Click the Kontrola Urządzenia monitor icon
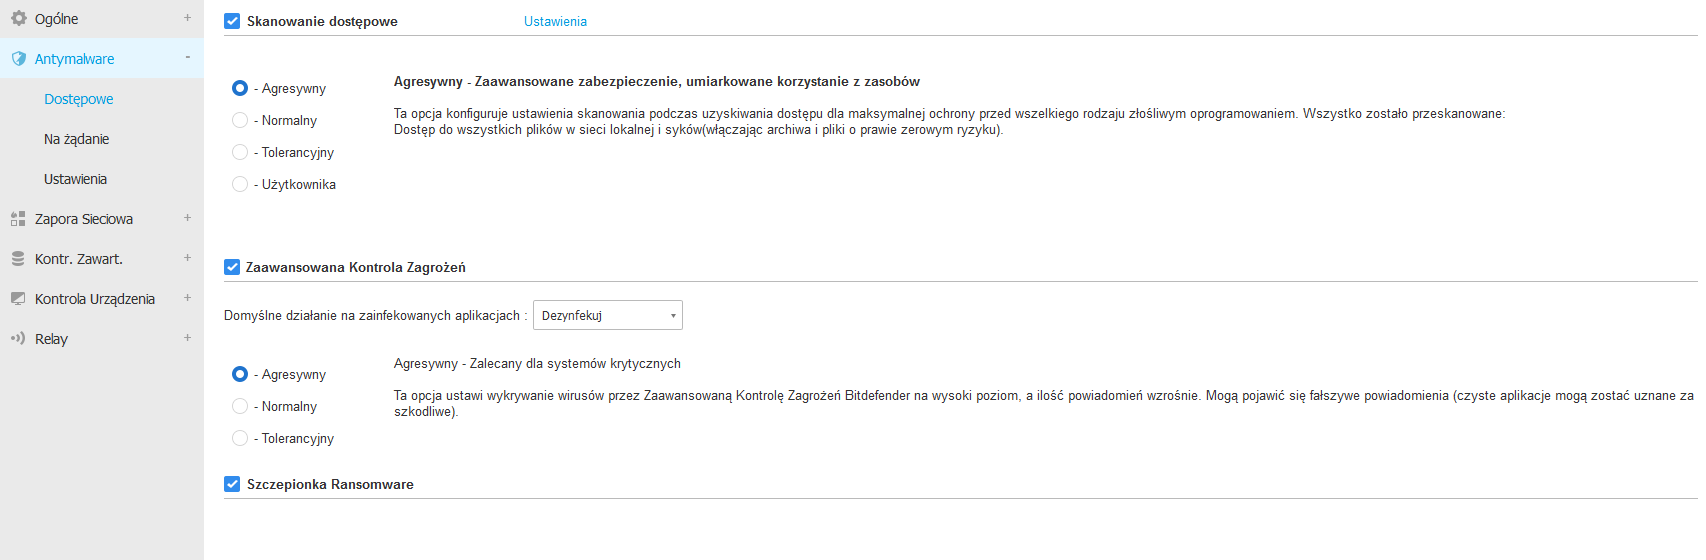 pyautogui.click(x=18, y=299)
